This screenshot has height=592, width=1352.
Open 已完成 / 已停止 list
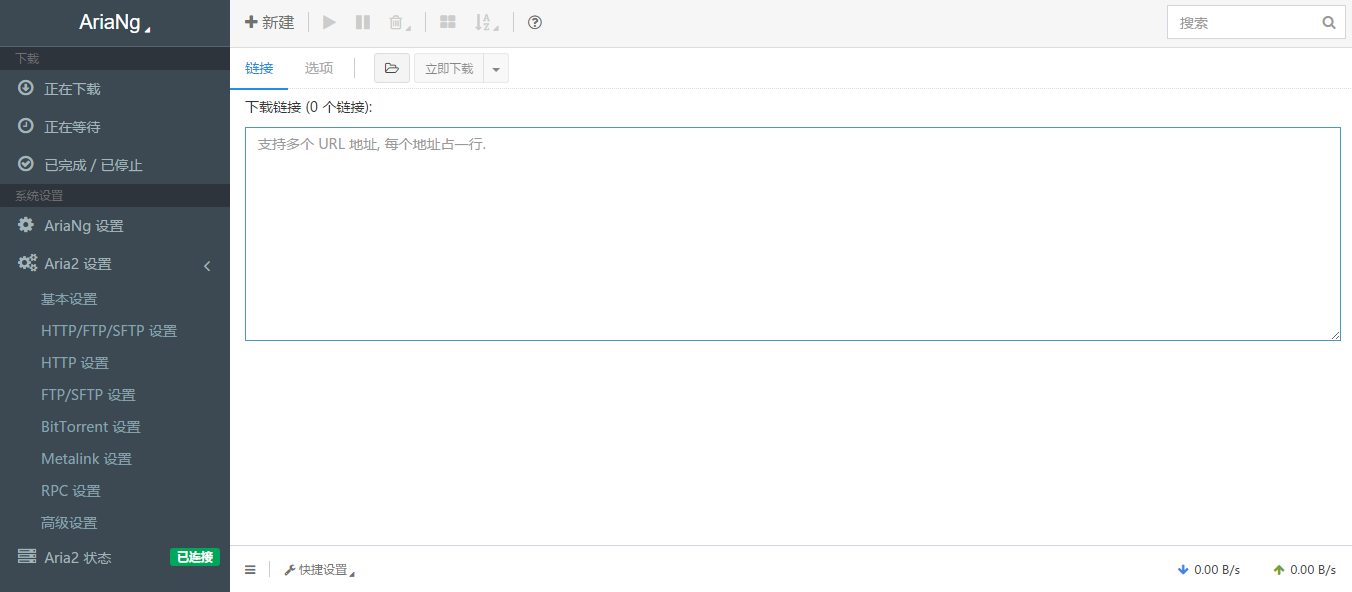point(115,165)
